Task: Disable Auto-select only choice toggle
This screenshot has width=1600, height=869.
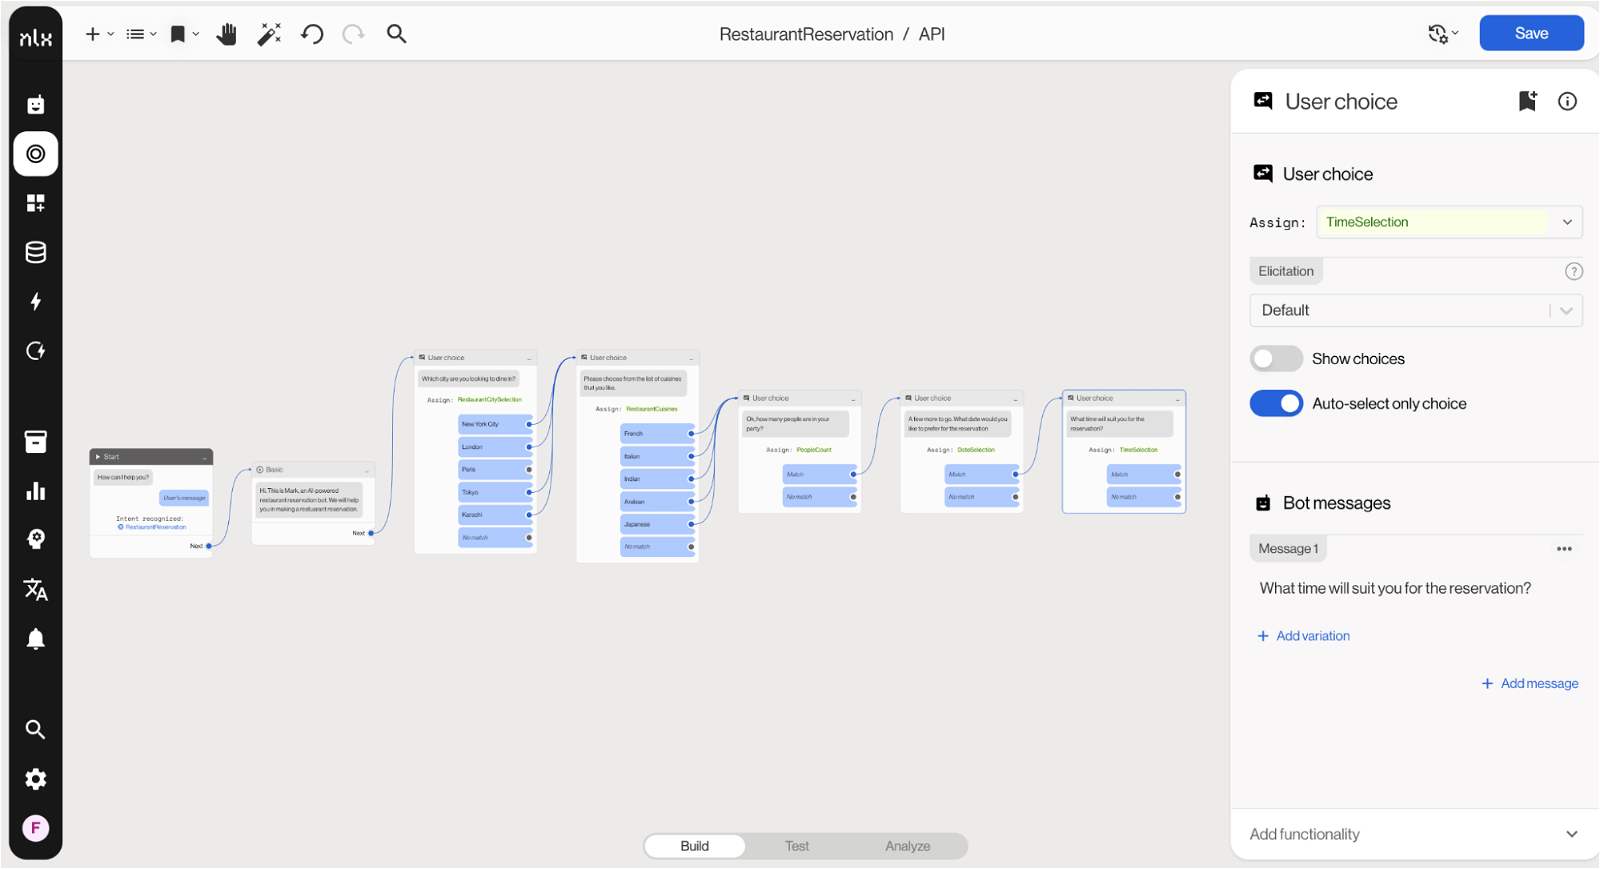Action: point(1276,404)
